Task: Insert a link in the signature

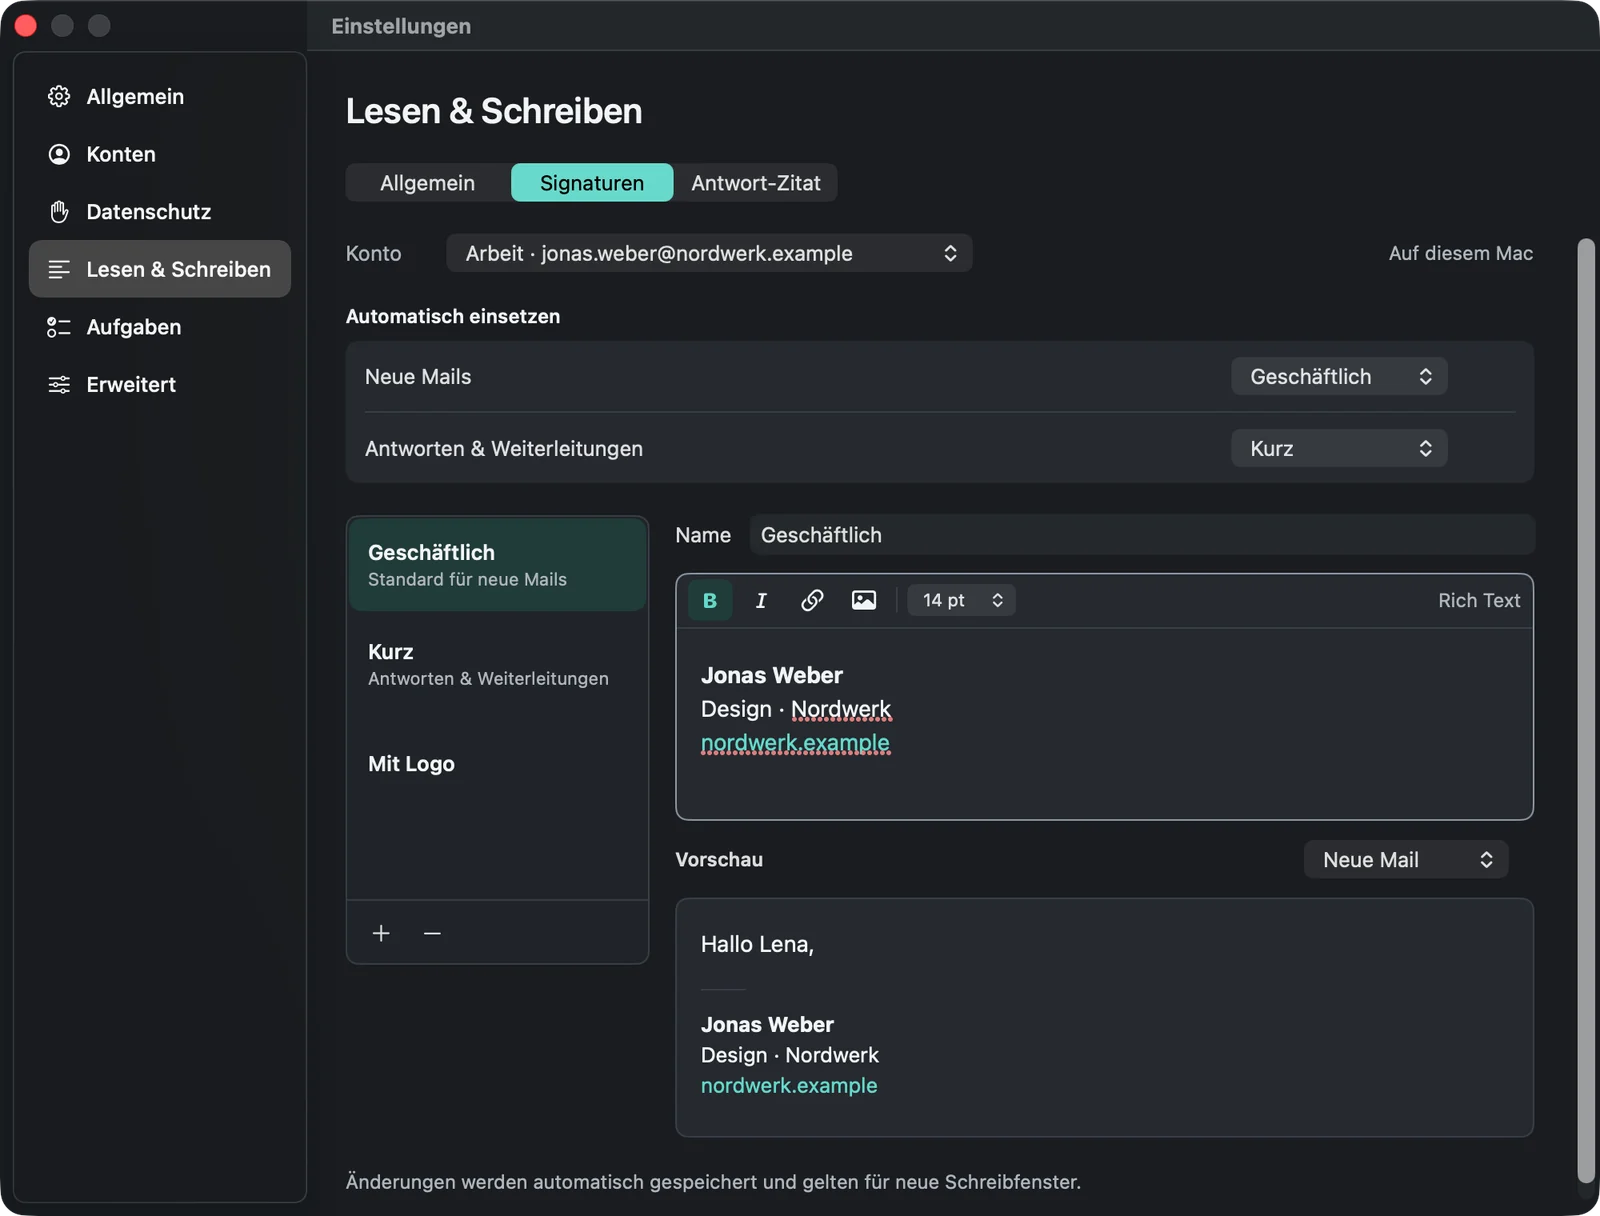Action: [x=812, y=600]
